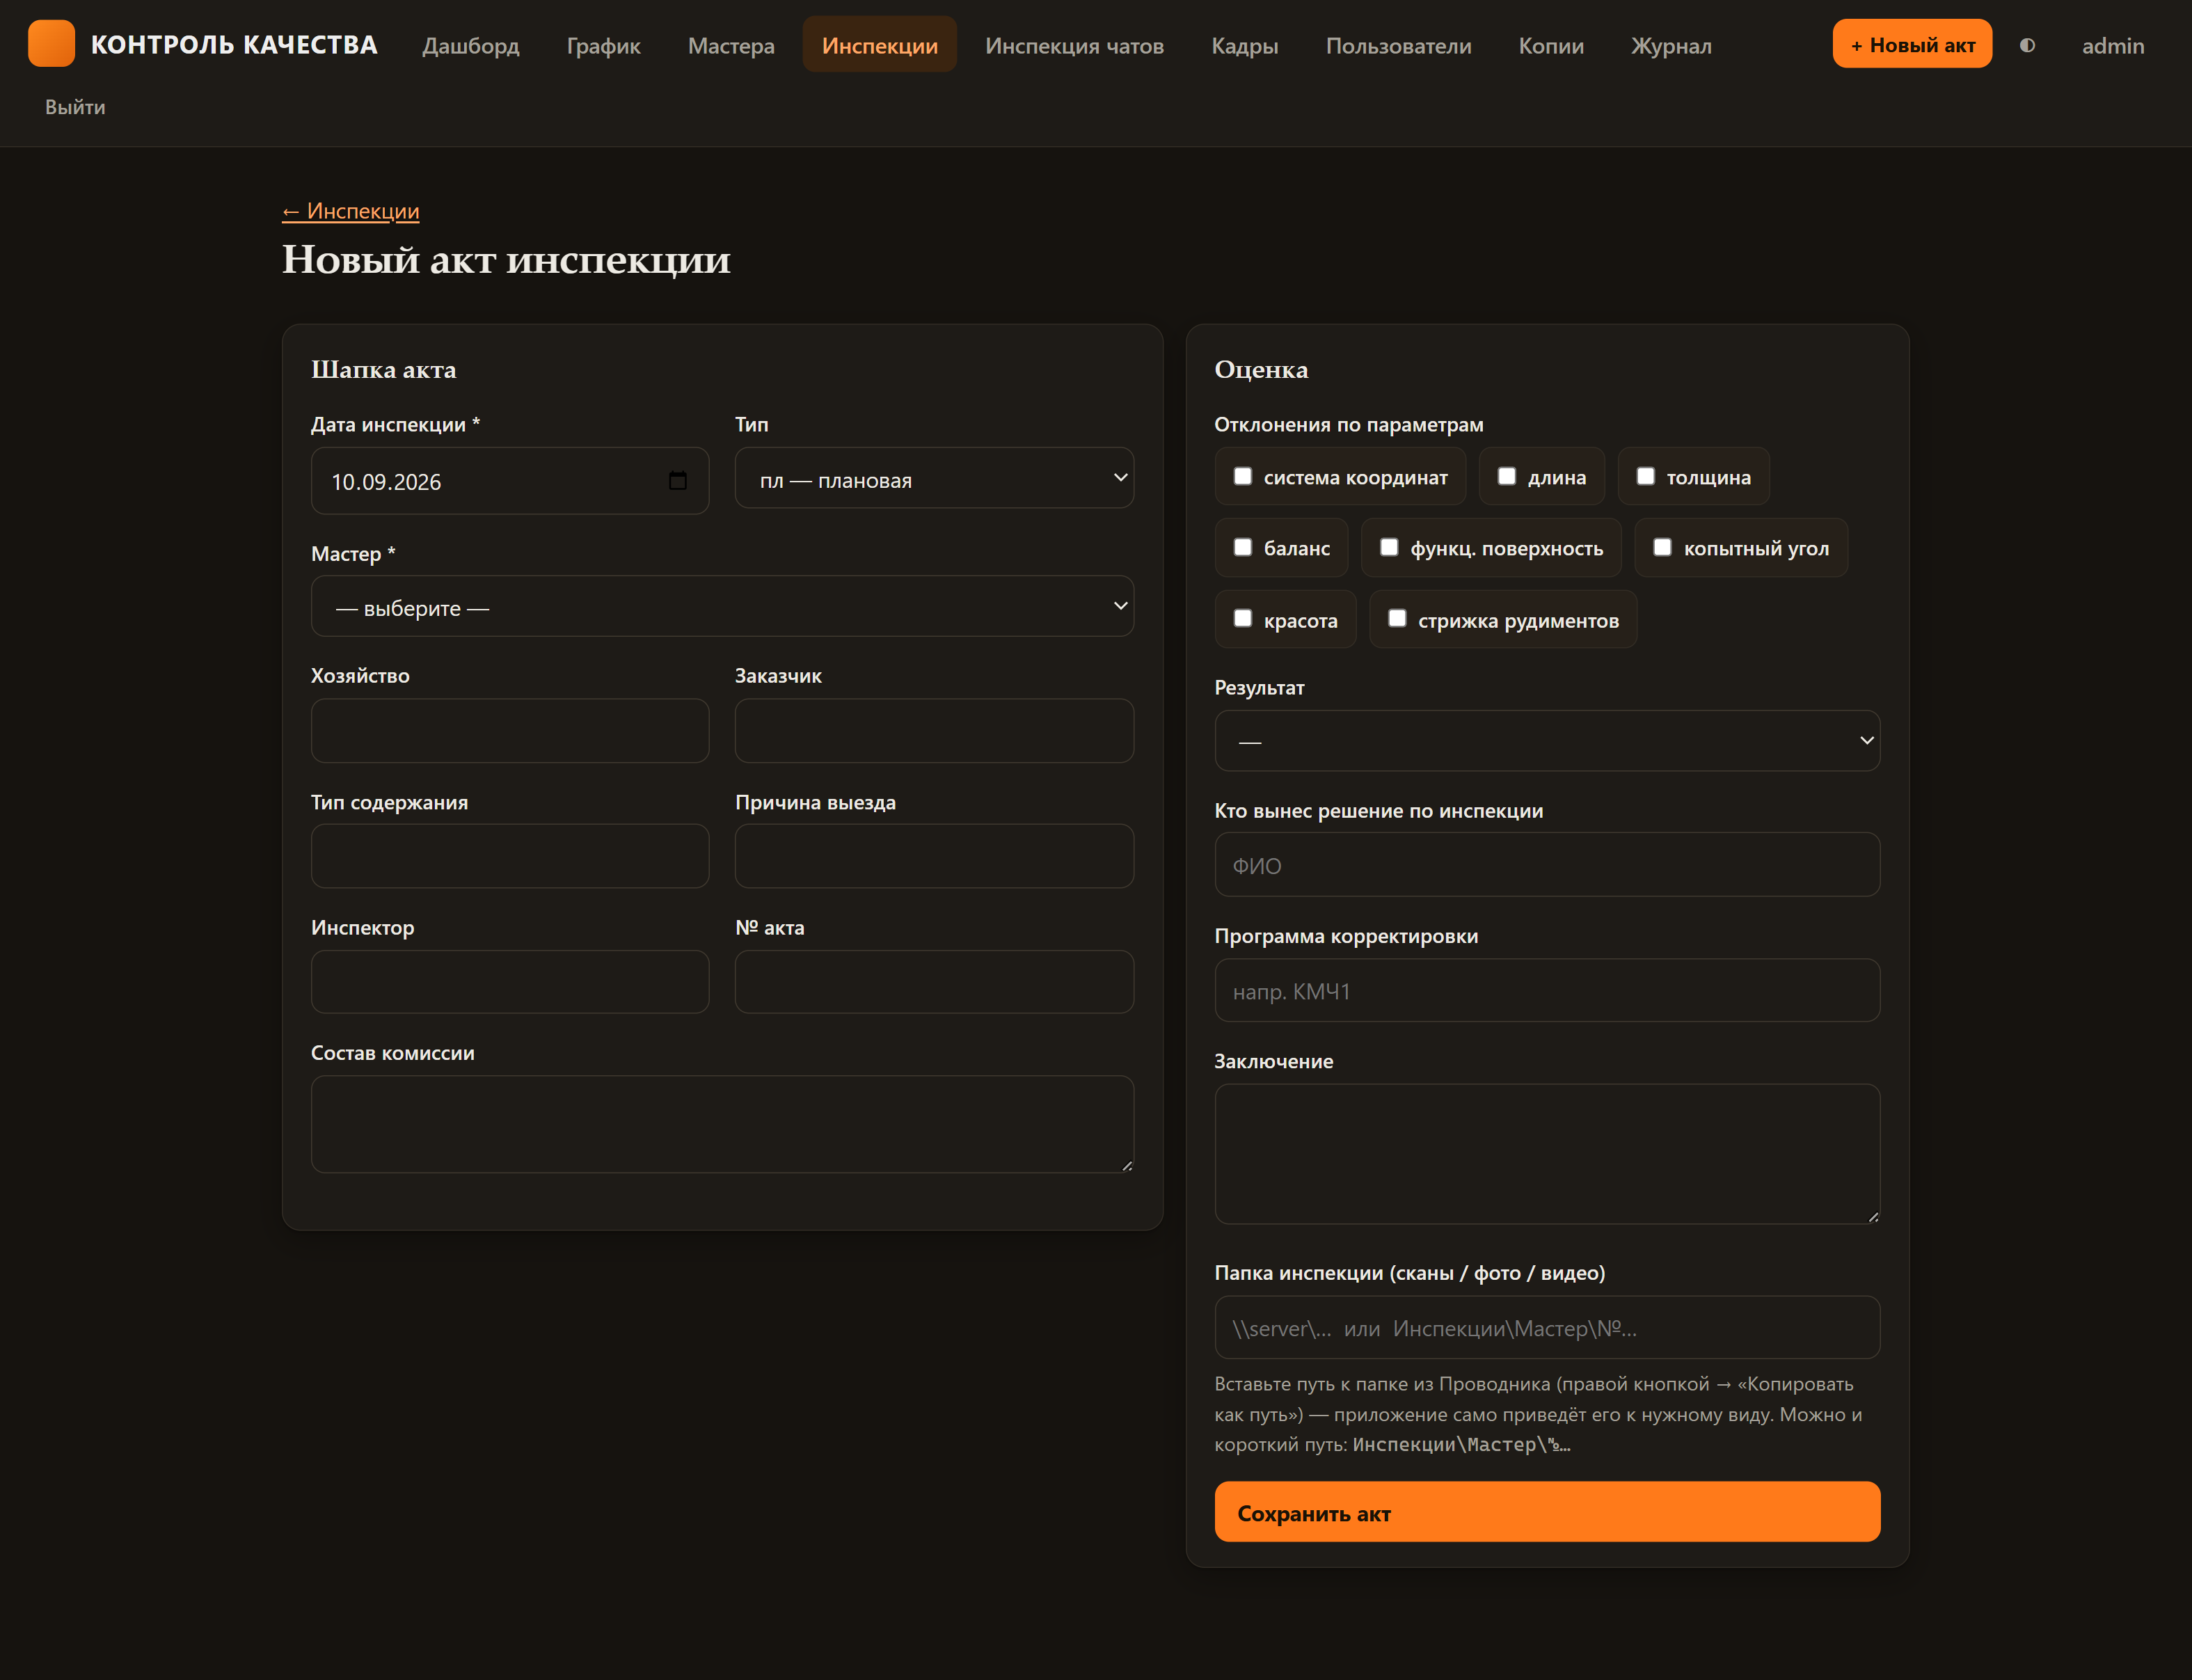Go to Дашборд in navigation
The width and height of the screenshot is (2192, 1680).
[471, 45]
